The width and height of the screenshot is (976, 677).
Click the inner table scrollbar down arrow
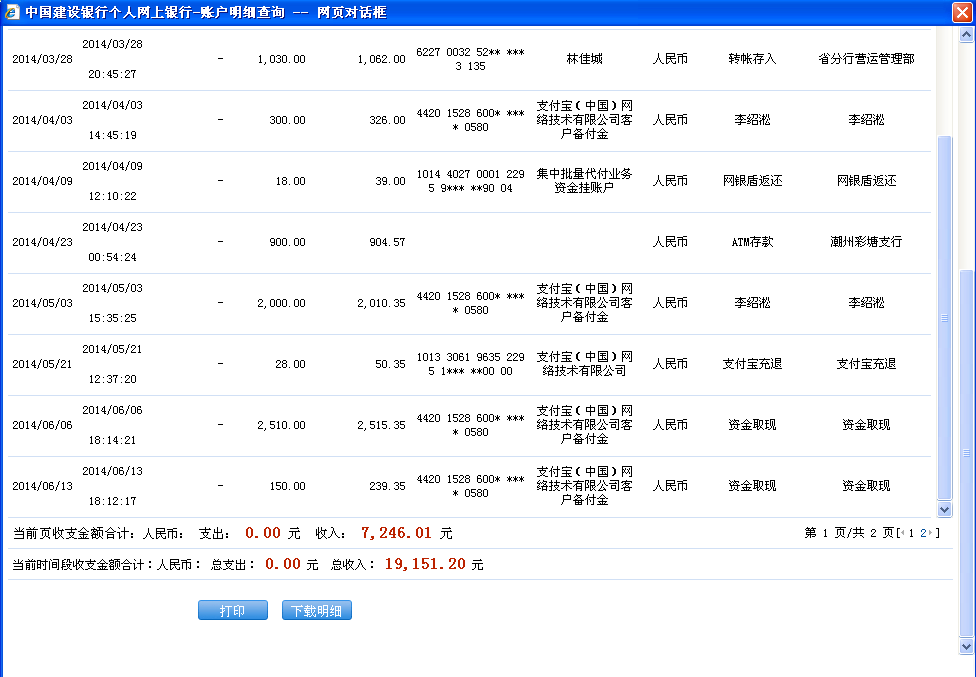(944, 509)
